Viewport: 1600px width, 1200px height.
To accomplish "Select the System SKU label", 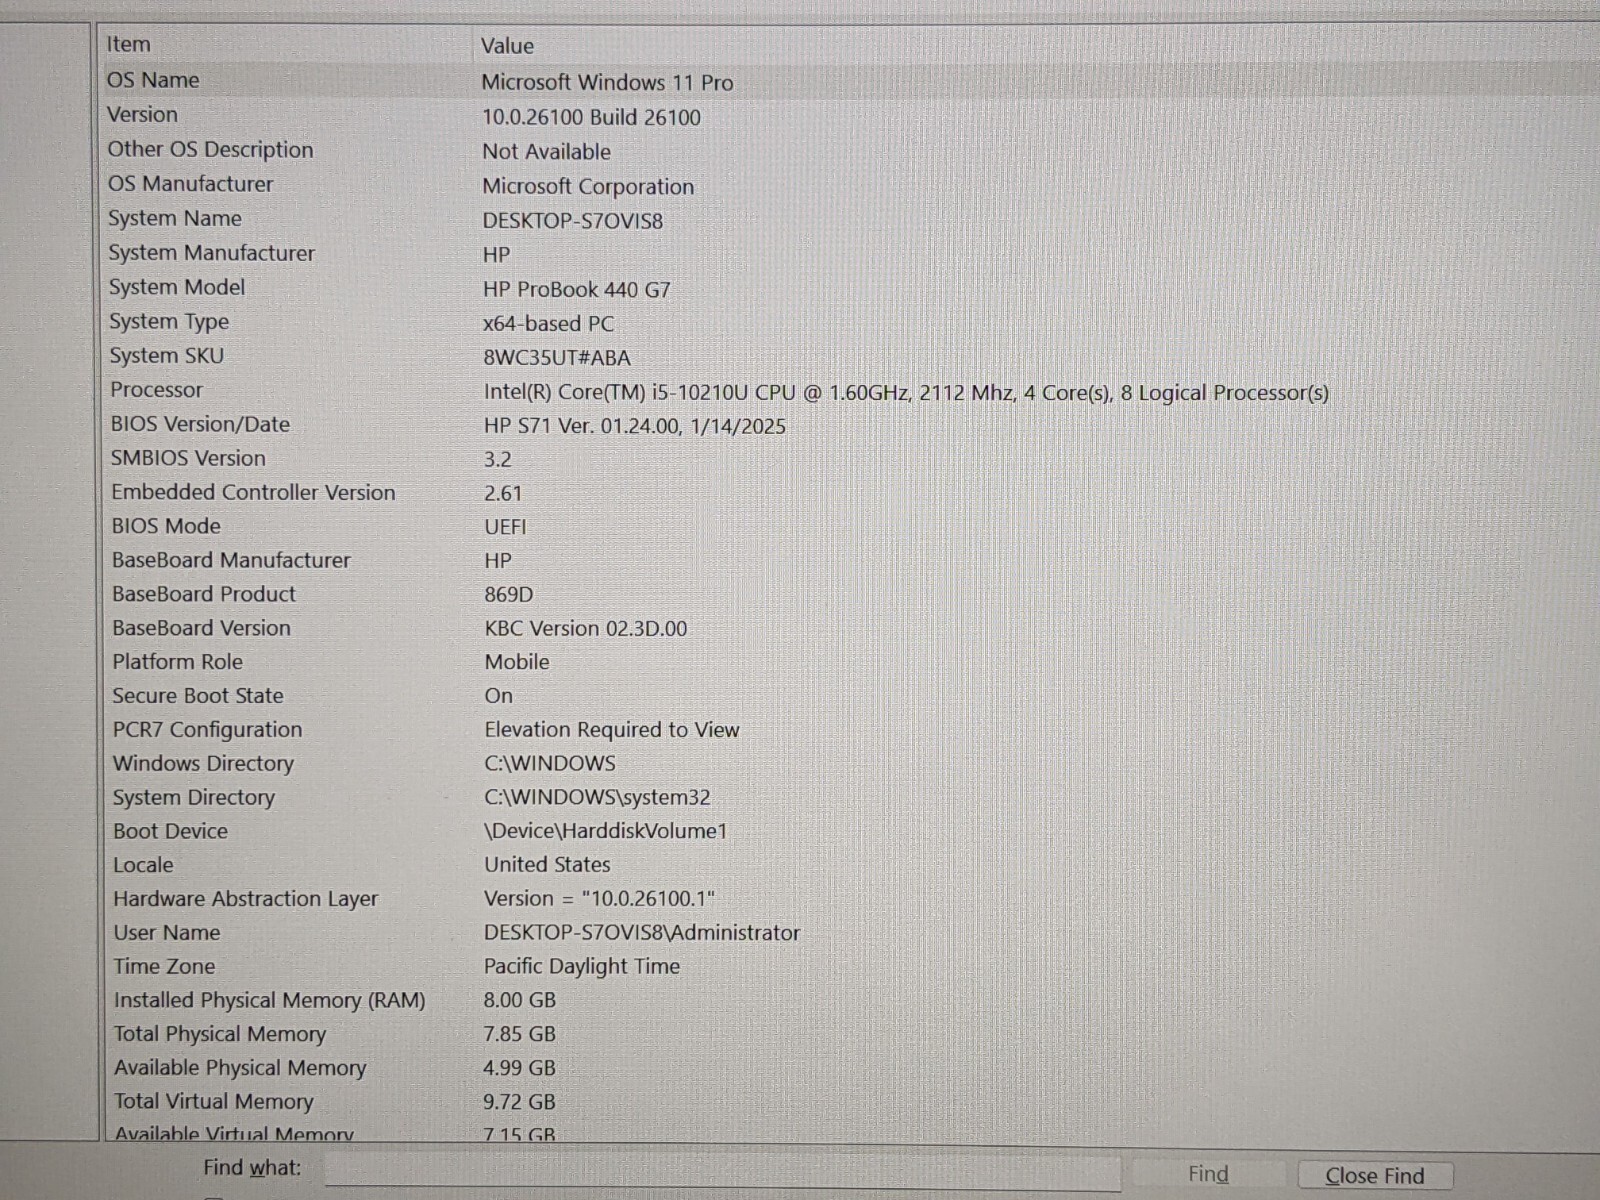I will (166, 356).
